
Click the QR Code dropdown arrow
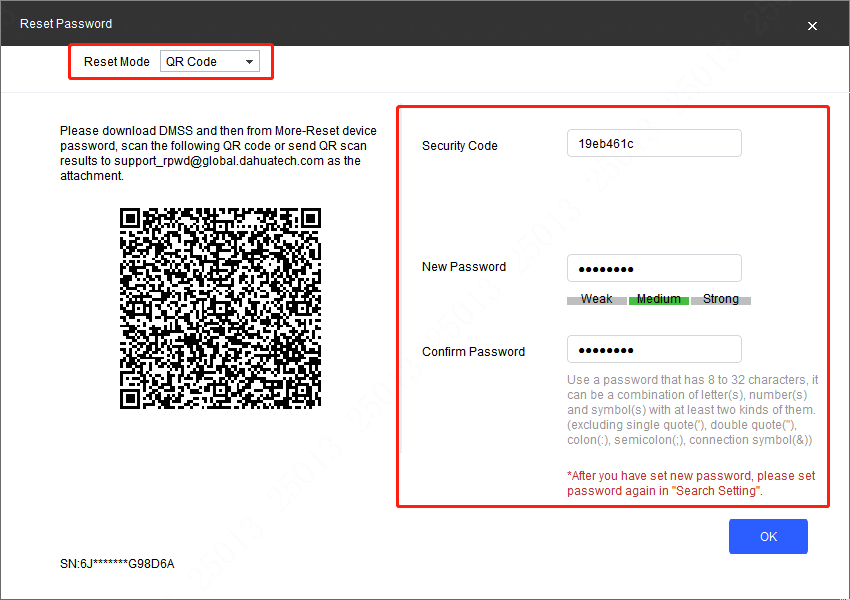[x=248, y=61]
